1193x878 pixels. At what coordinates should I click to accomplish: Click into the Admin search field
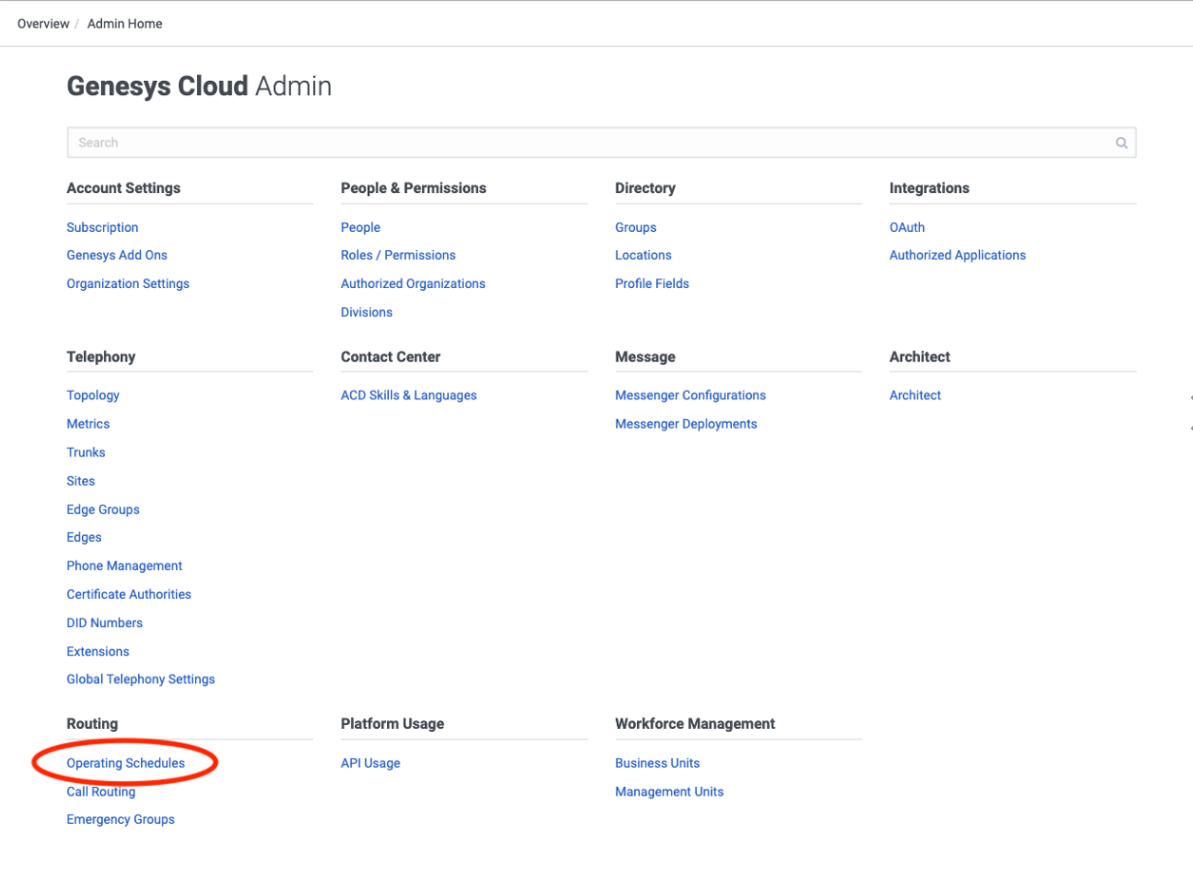[590, 143]
